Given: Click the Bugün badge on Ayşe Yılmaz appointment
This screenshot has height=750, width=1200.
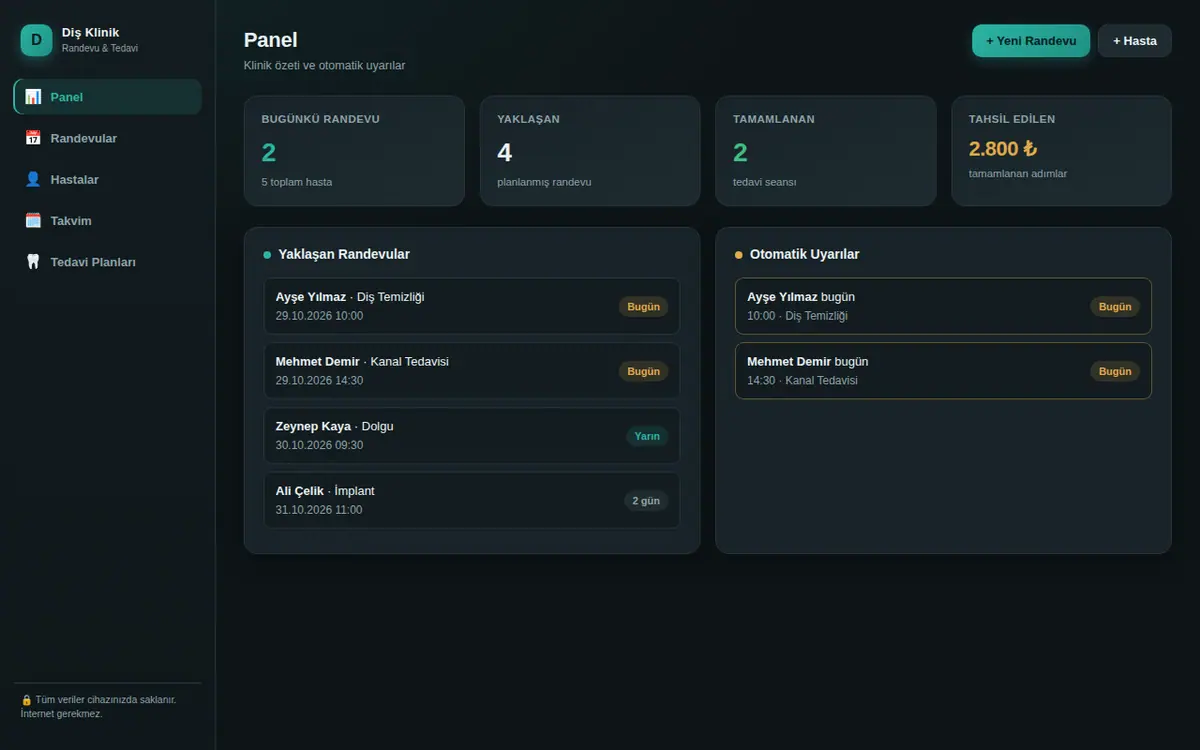Looking at the screenshot, I should point(644,307).
